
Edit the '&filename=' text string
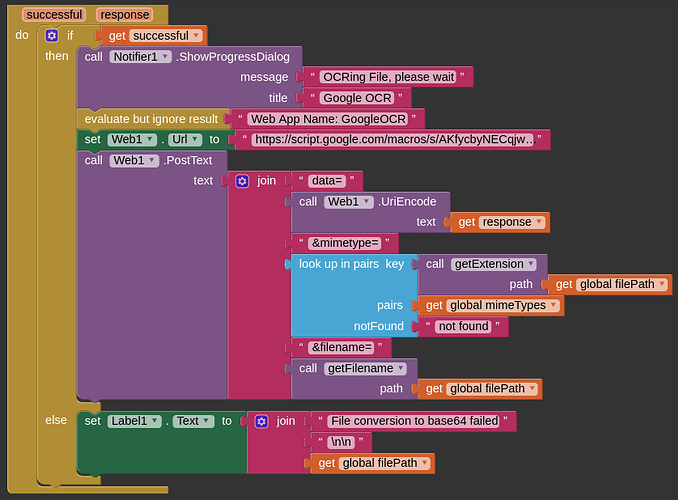click(x=341, y=347)
